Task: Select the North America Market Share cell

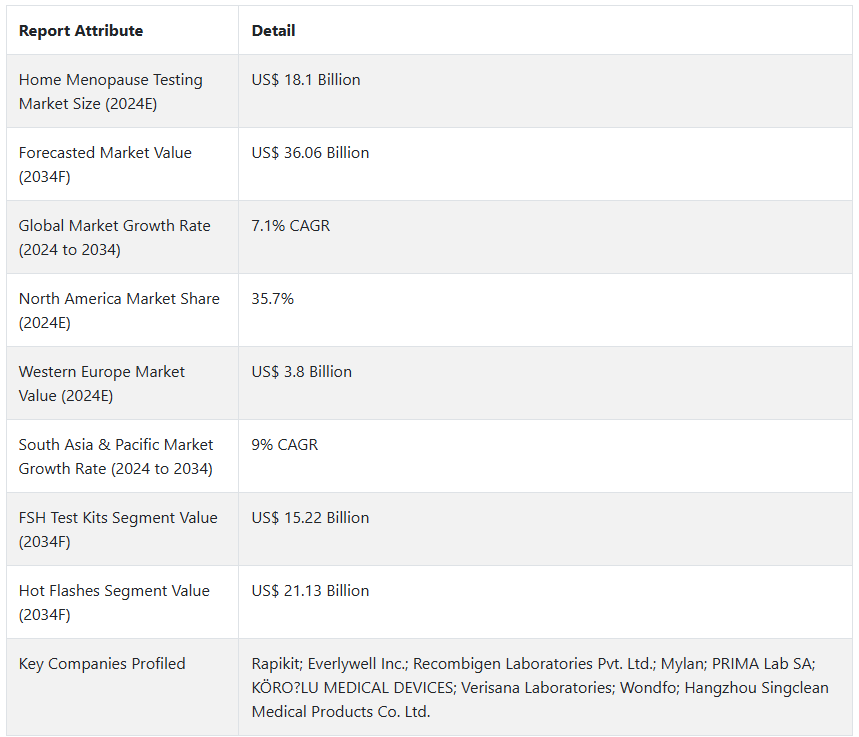Action: click(119, 310)
